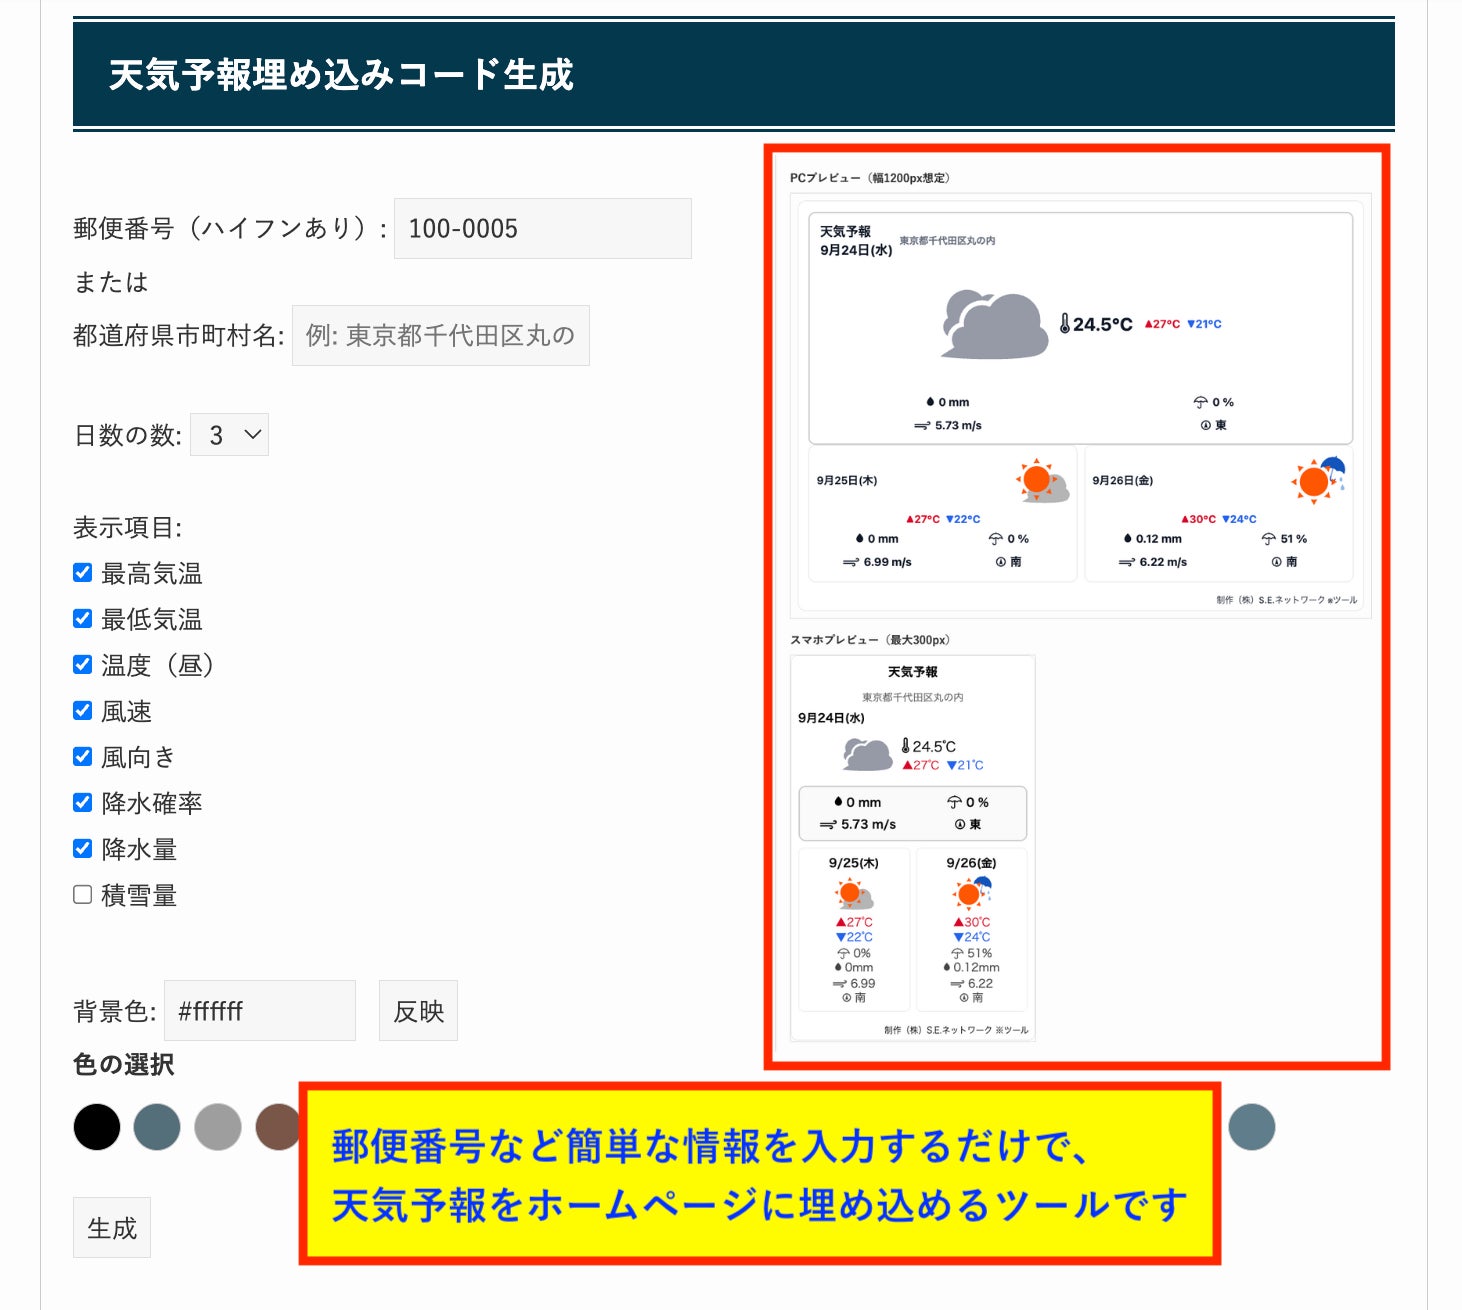Click the 9/26(金) sun icon in smartphone preview
Image resolution: width=1462 pixels, height=1310 pixels.
tap(972, 891)
